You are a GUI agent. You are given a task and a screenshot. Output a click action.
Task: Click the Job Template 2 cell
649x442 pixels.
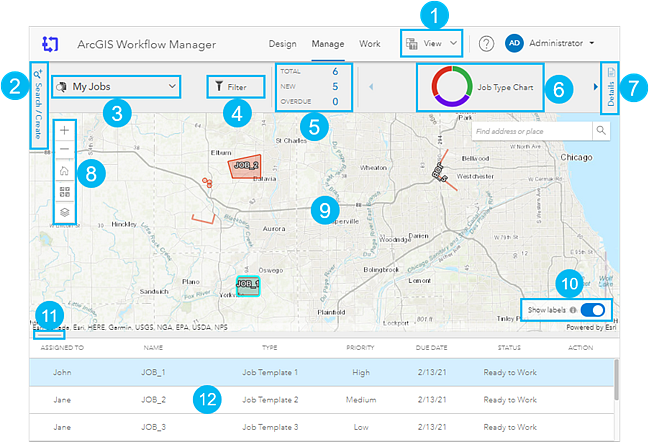[x=270, y=400]
